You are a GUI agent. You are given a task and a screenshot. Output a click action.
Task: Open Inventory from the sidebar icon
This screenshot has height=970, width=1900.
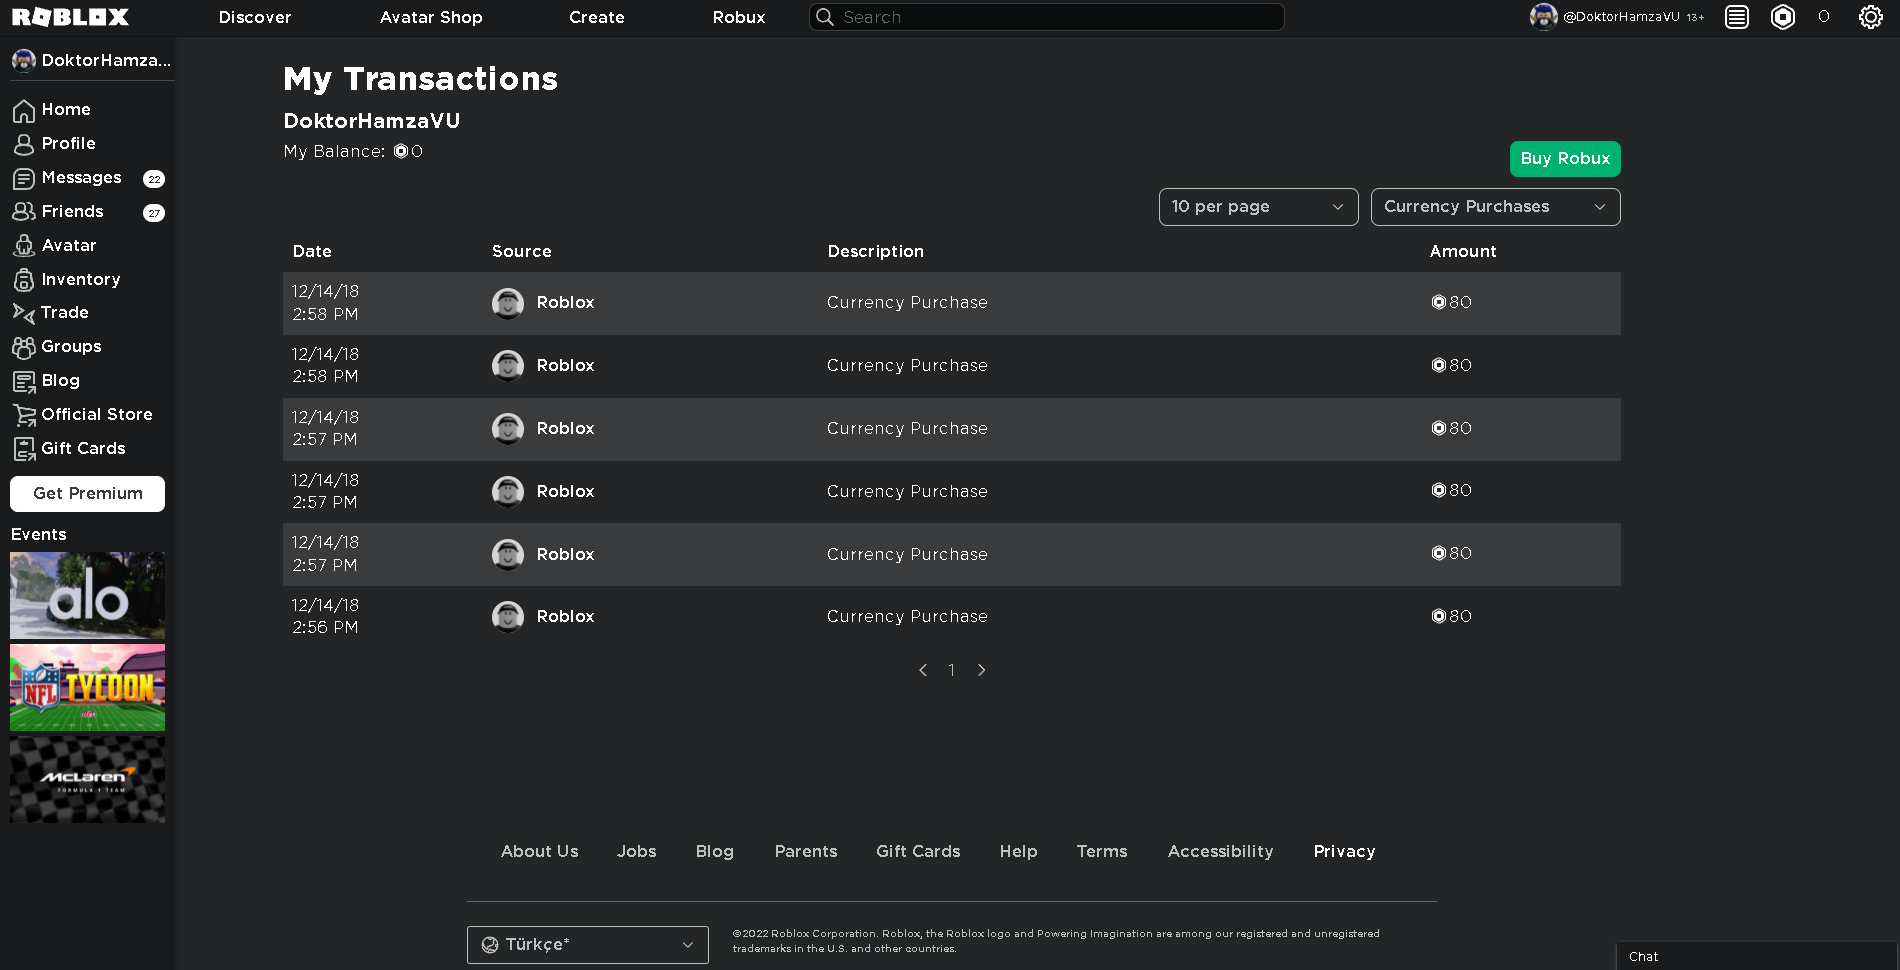click(x=24, y=280)
